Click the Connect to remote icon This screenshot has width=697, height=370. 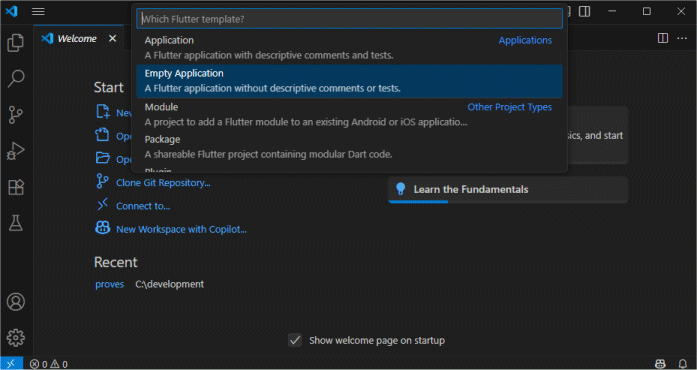103,205
